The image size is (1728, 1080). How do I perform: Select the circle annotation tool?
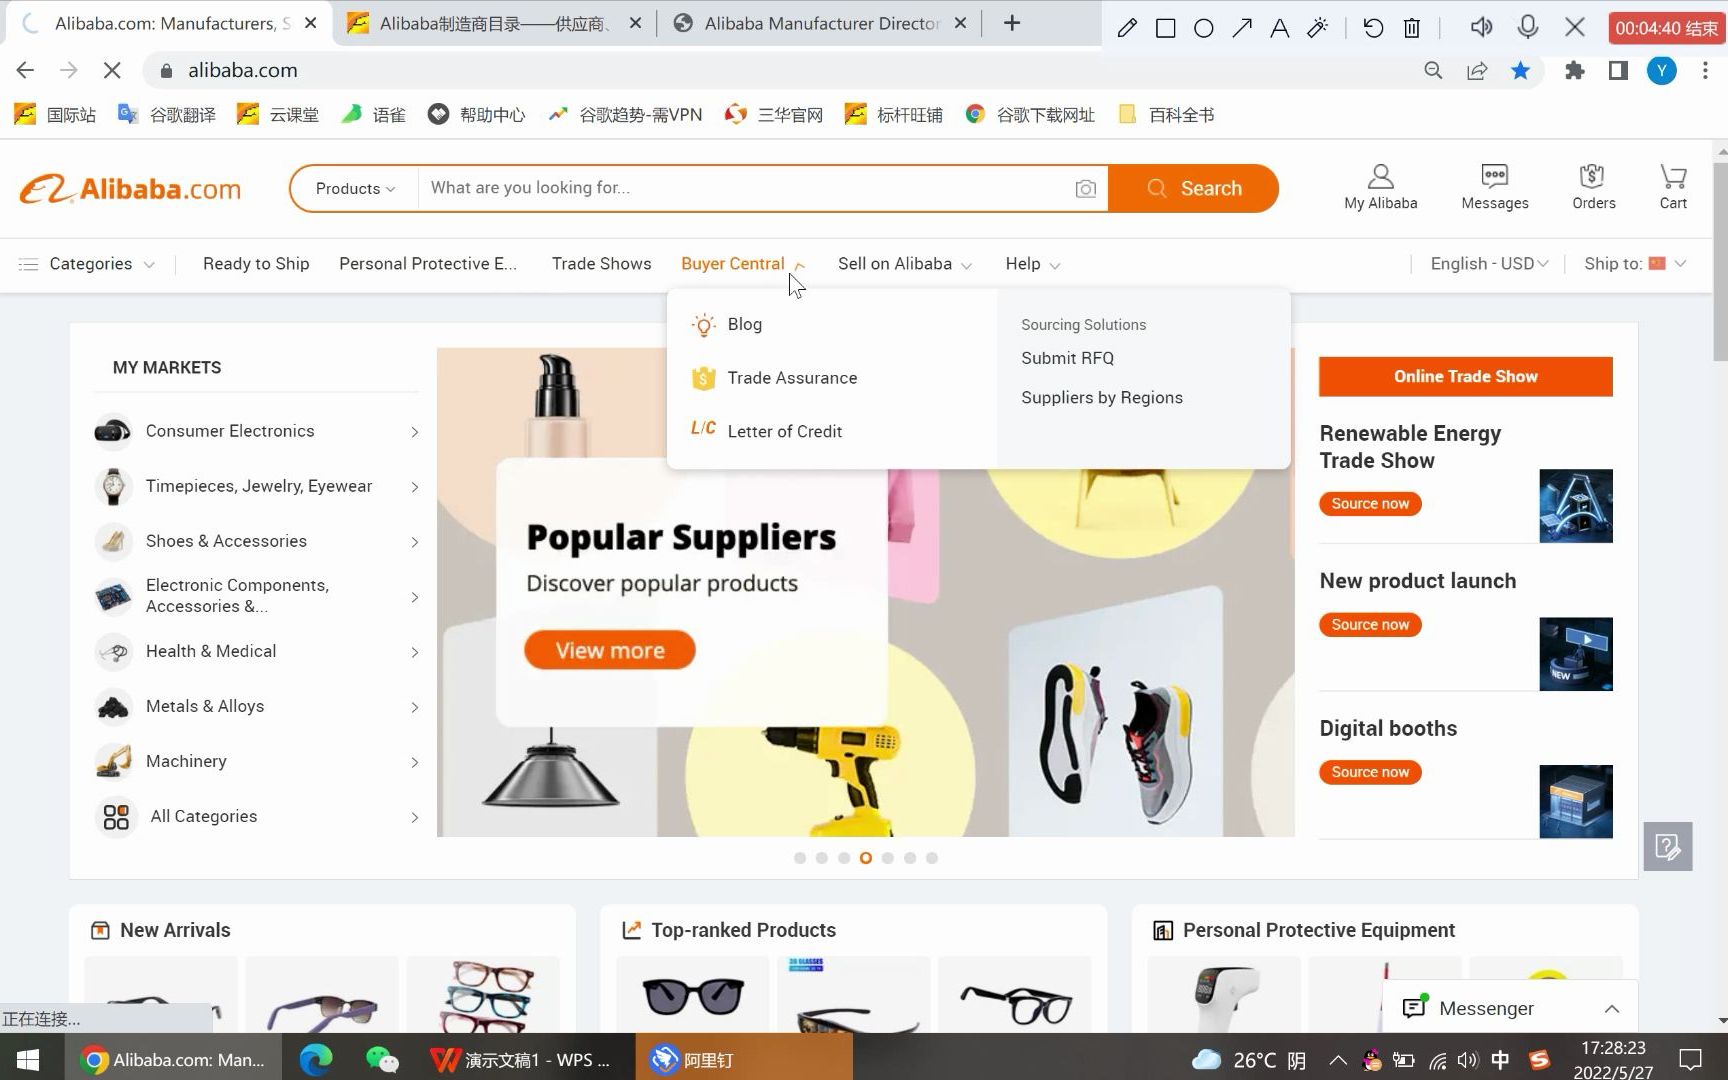click(1203, 28)
